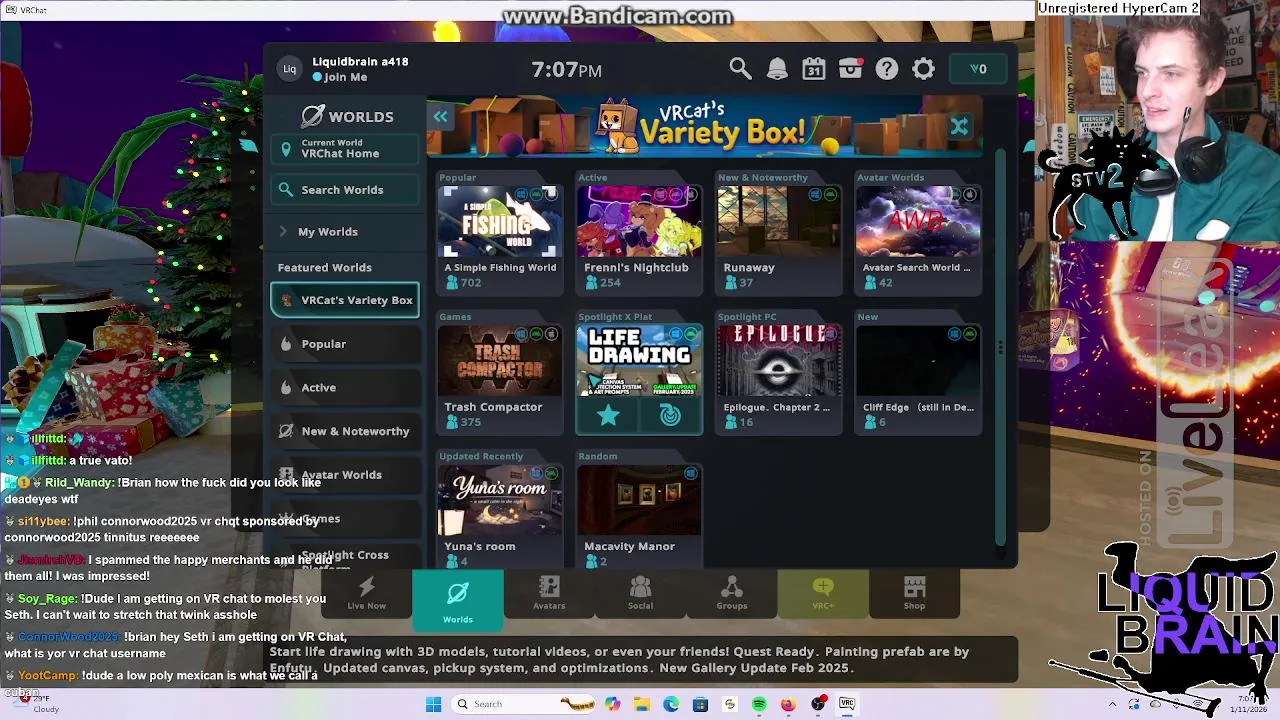This screenshot has width=1280, height=720.
Task: Select VRCat's Variety Box category
Action: (345, 300)
